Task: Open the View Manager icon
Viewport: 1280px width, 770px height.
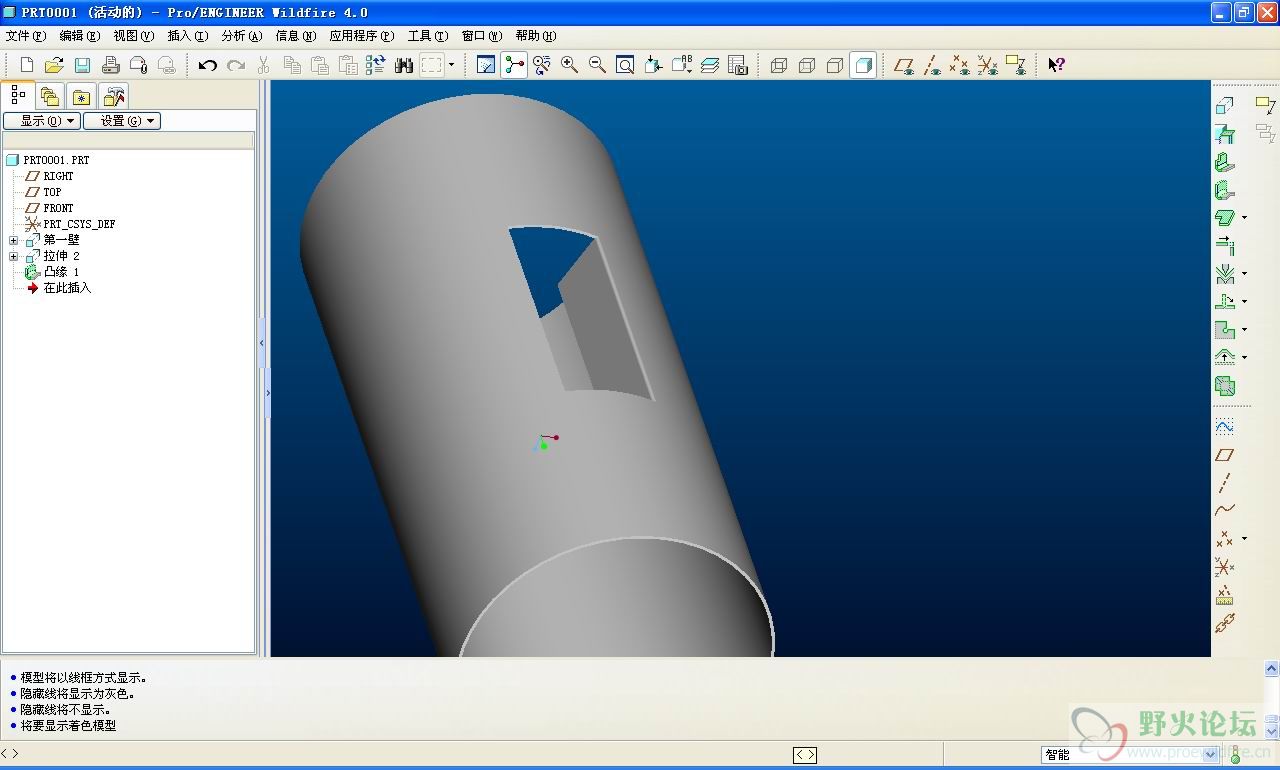Action: [x=738, y=65]
